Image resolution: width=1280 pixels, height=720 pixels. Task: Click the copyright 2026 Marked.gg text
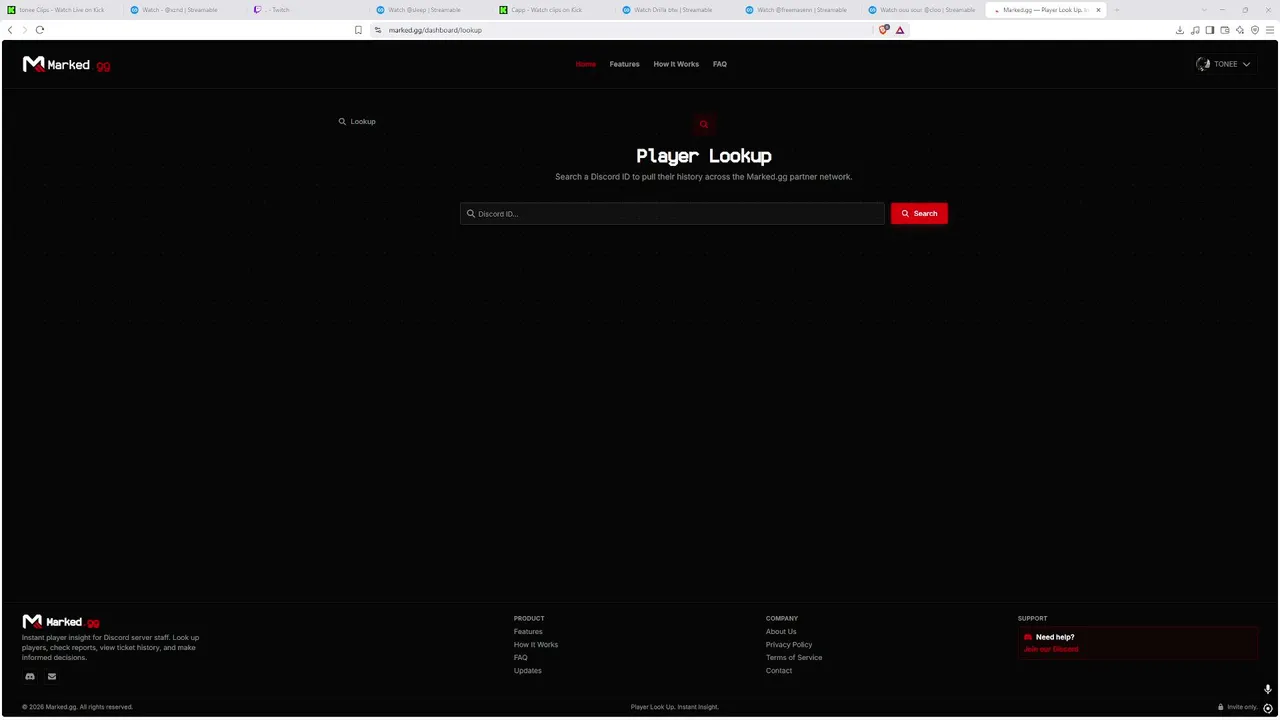click(x=77, y=707)
